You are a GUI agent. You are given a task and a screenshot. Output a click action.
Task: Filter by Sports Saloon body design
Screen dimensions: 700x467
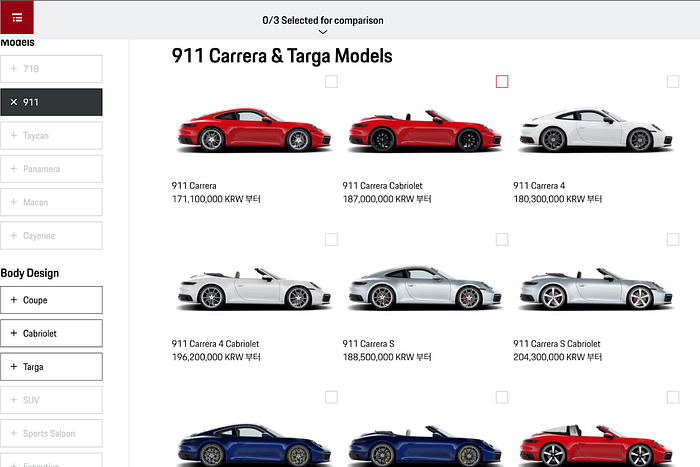click(x=51, y=433)
